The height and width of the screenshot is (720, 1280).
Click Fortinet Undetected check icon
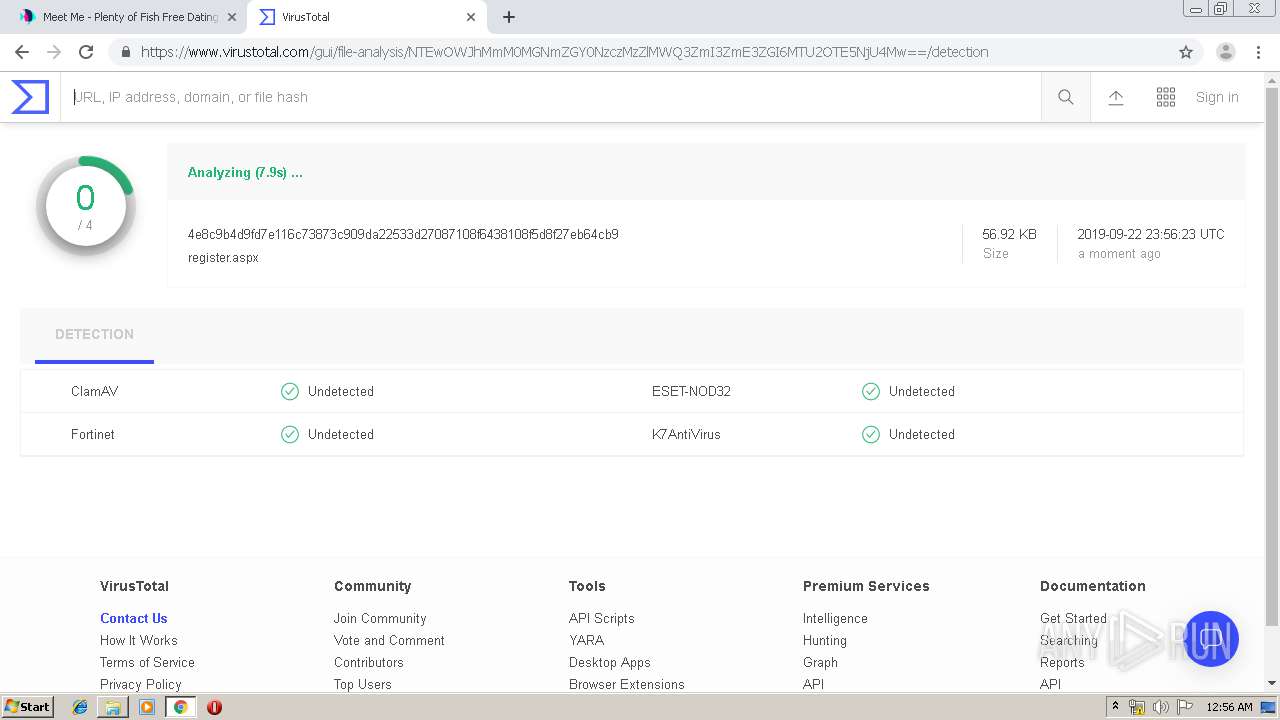290,434
